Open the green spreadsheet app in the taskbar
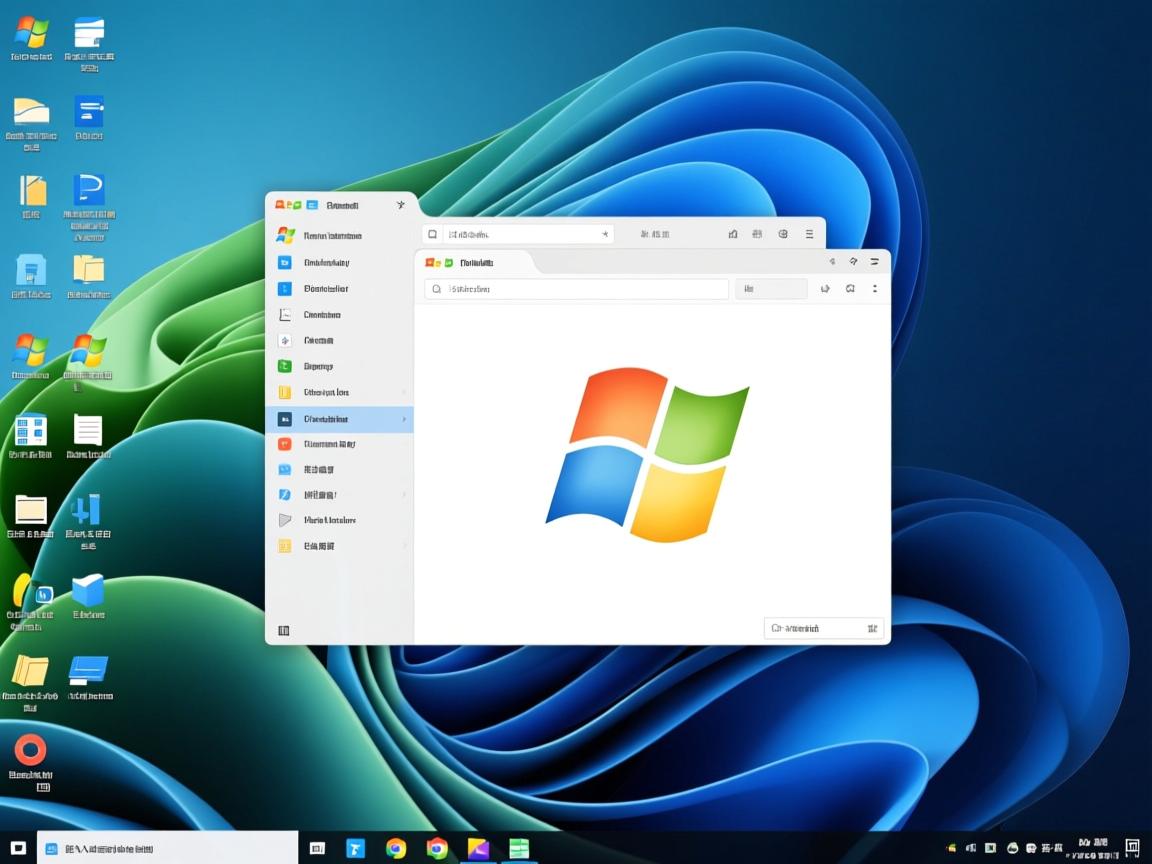This screenshot has width=1152, height=864. [x=518, y=848]
